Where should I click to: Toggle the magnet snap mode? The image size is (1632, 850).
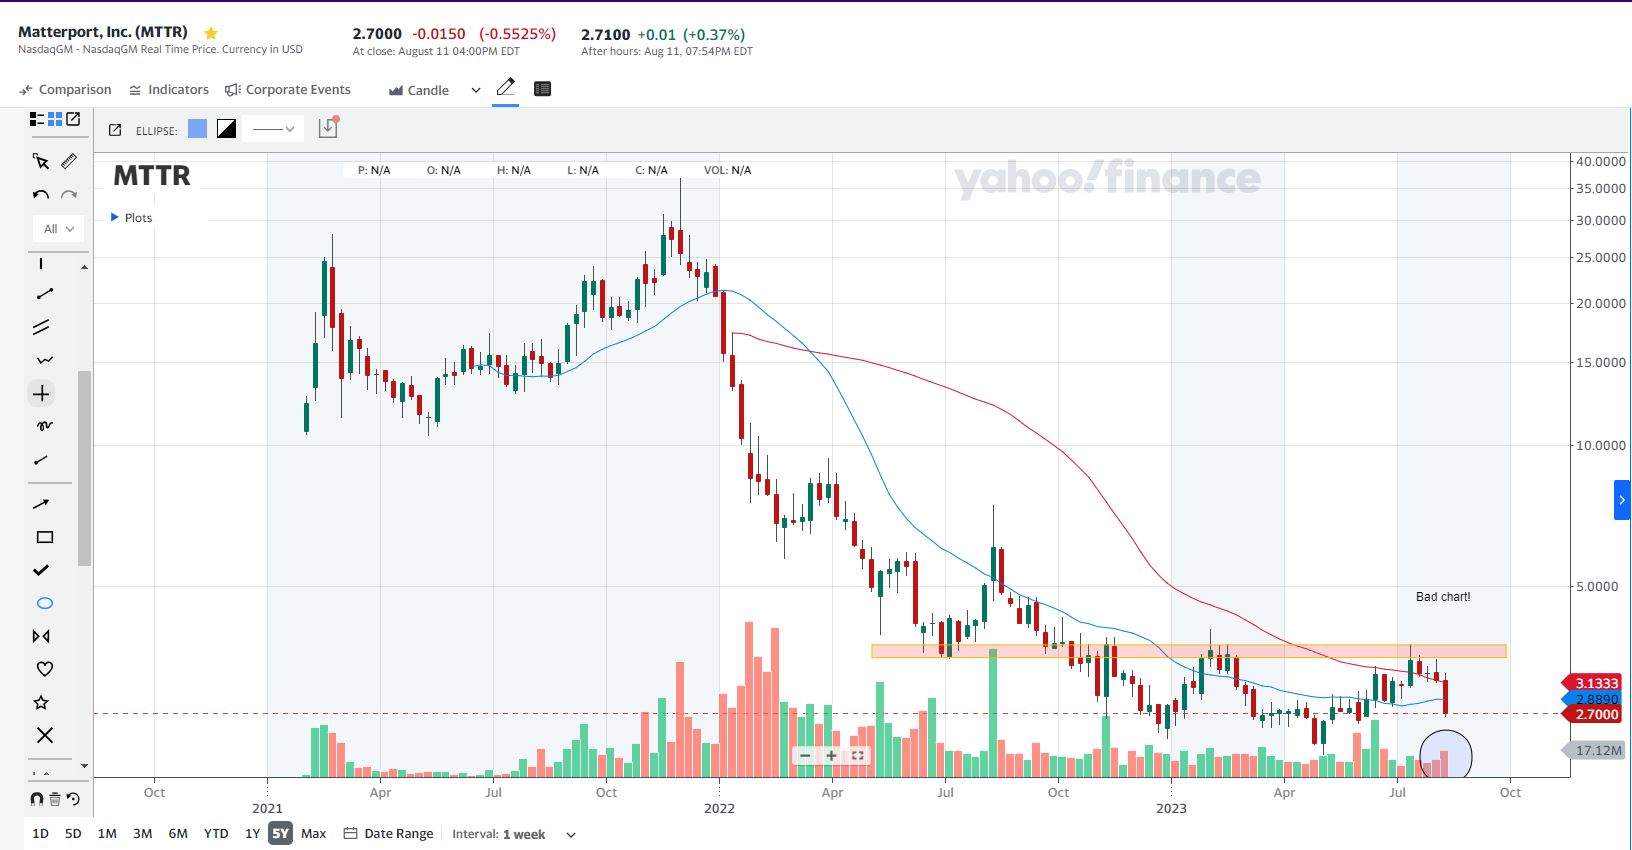pos(37,799)
